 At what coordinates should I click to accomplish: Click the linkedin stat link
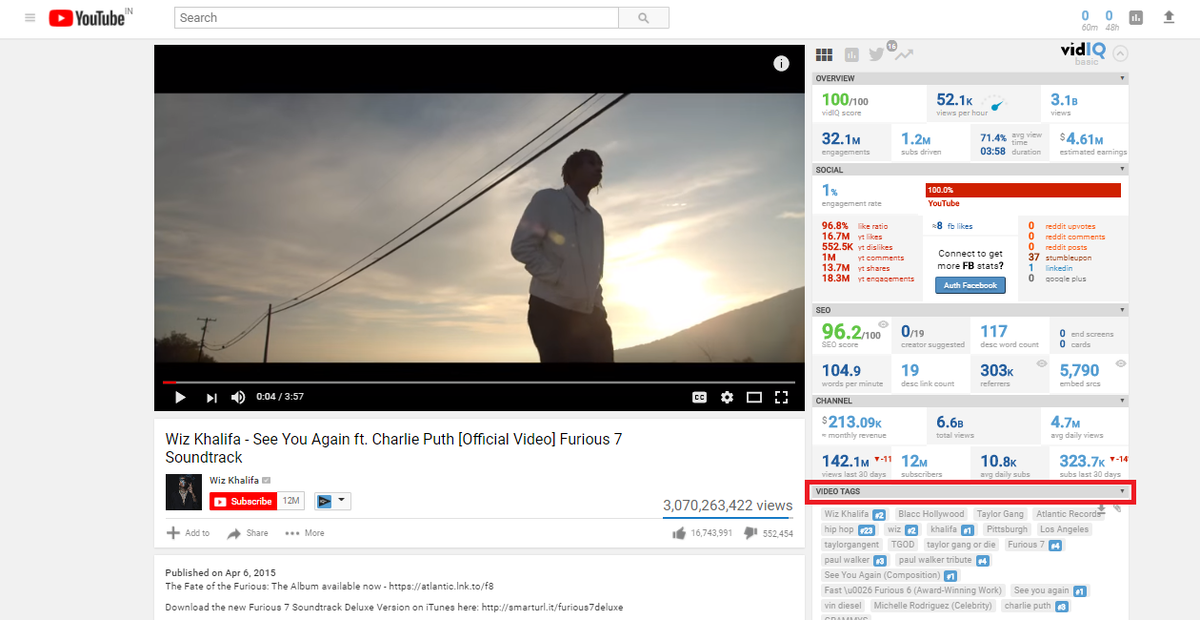coord(1059,268)
